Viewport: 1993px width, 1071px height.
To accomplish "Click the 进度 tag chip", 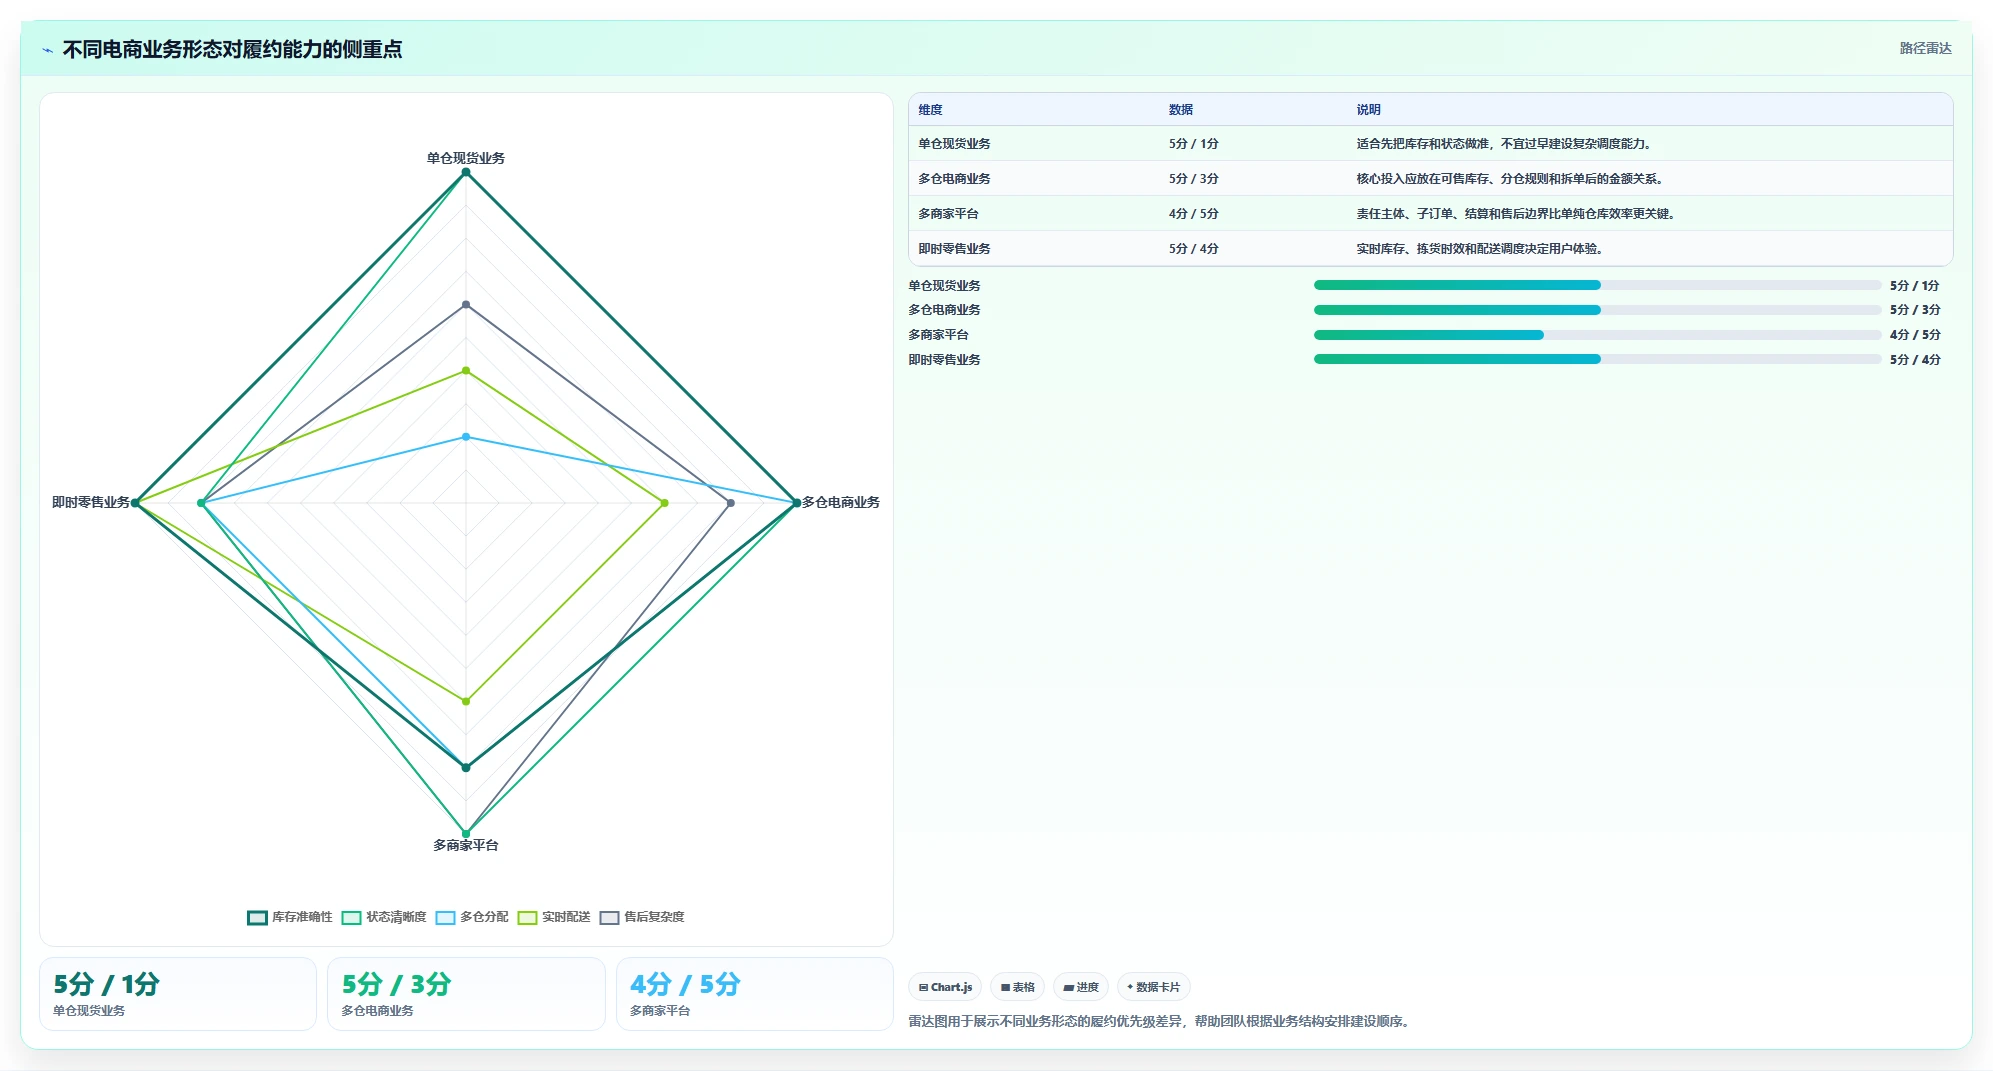I will click(1081, 987).
